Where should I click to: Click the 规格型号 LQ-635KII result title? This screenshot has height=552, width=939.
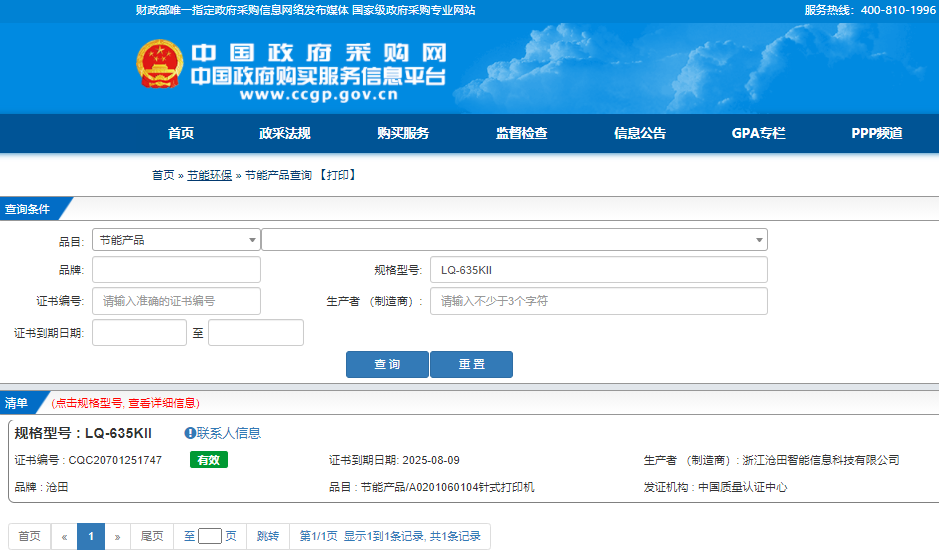83,433
